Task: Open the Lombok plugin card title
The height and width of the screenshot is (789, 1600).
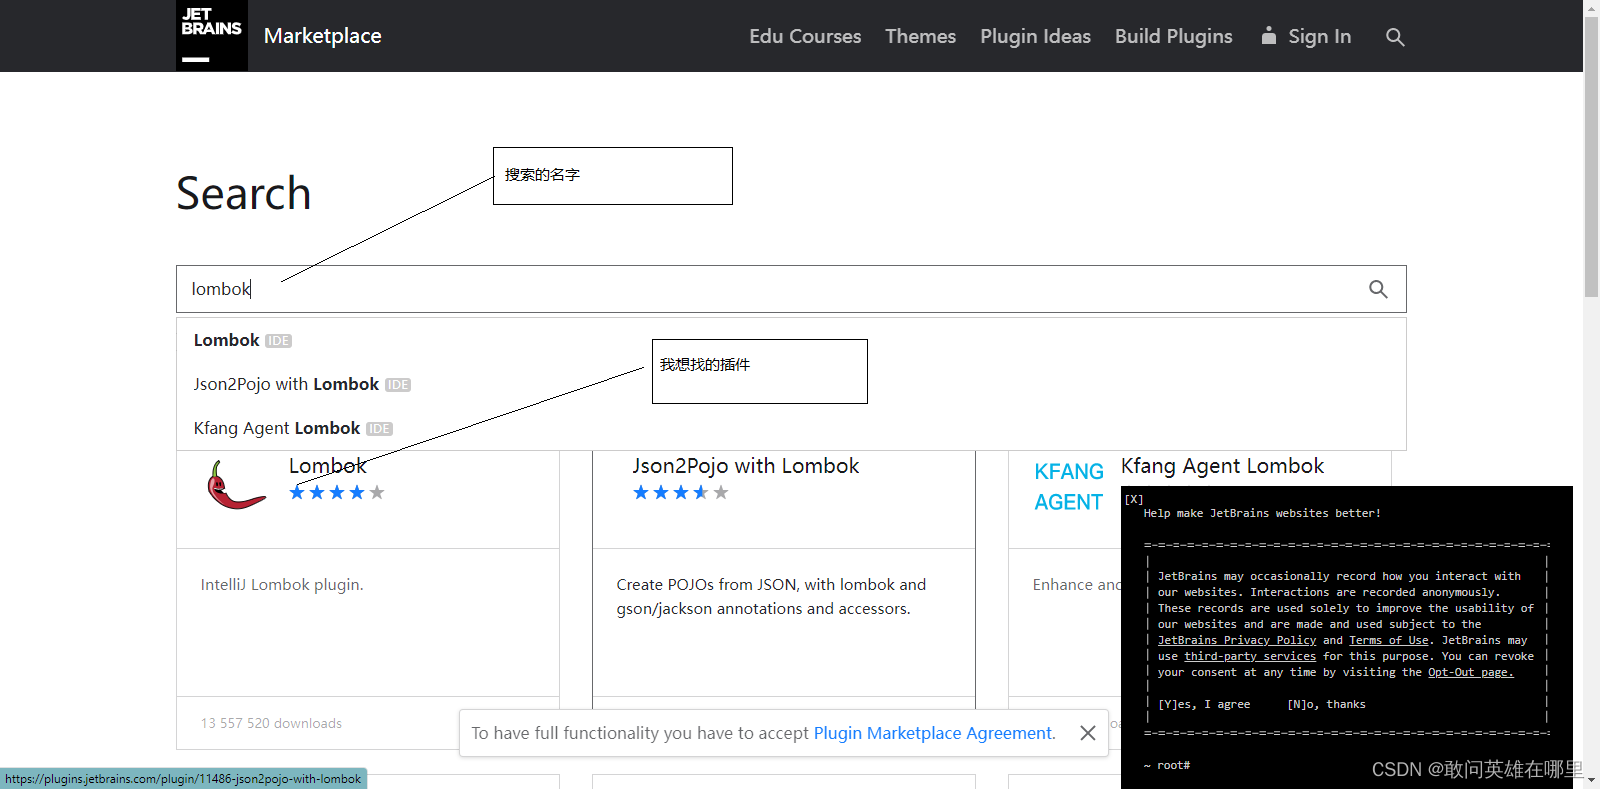Action: click(328, 466)
